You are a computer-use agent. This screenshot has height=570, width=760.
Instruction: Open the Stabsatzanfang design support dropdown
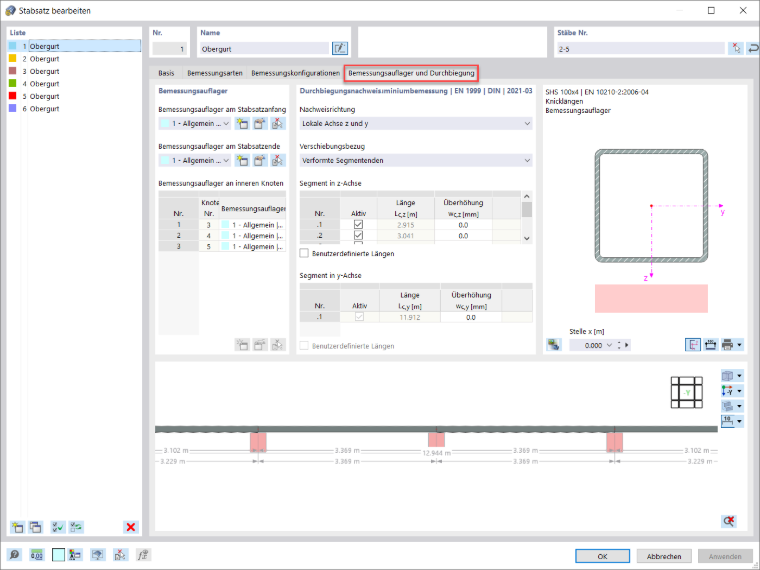click(x=226, y=124)
